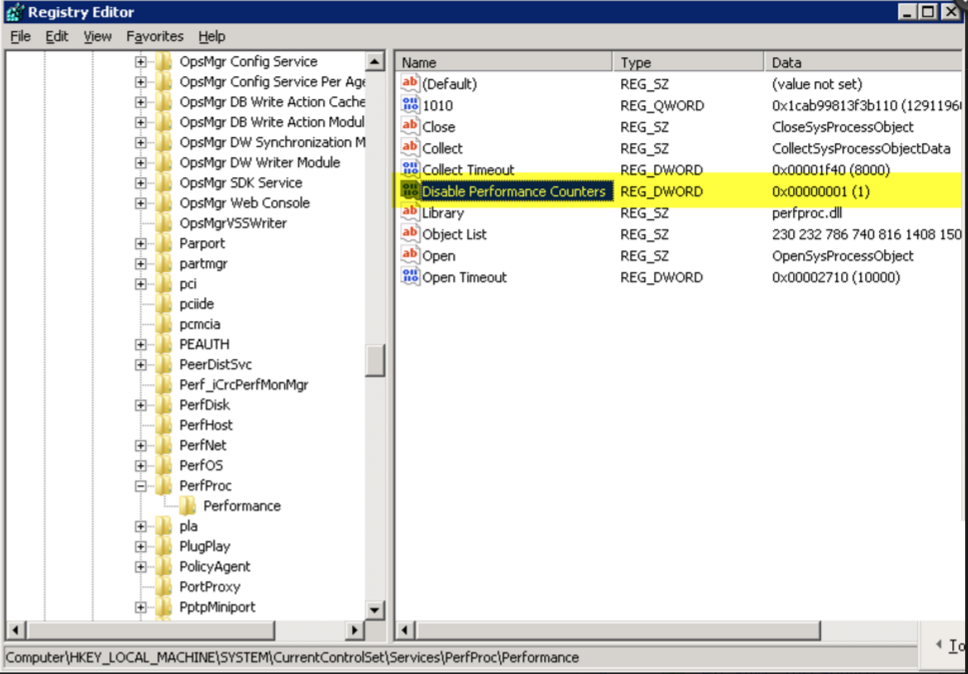
Task: Click the PerfHost folder icon
Action: (x=164, y=425)
